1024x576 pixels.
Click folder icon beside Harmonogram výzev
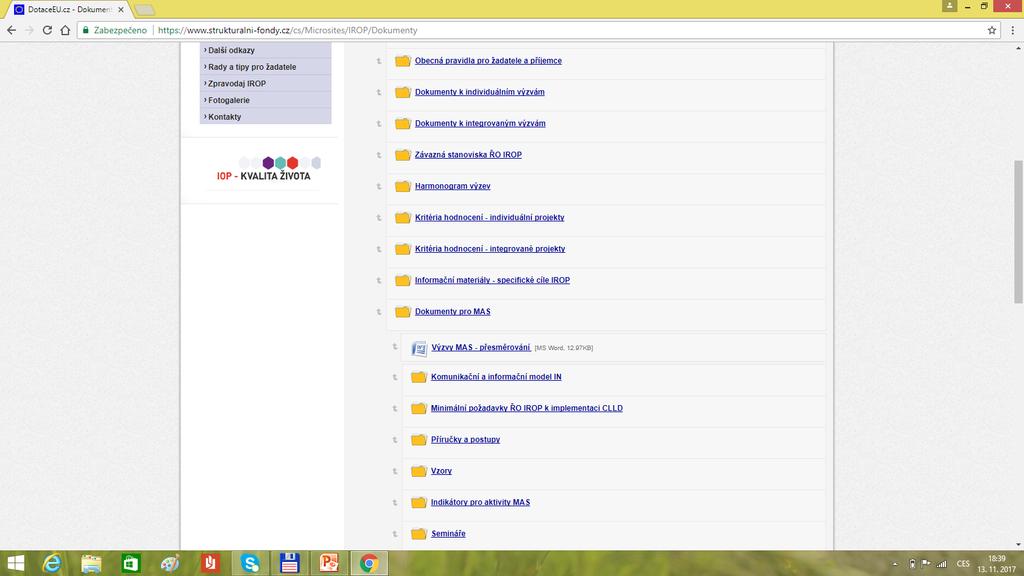pyautogui.click(x=403, y=186)
